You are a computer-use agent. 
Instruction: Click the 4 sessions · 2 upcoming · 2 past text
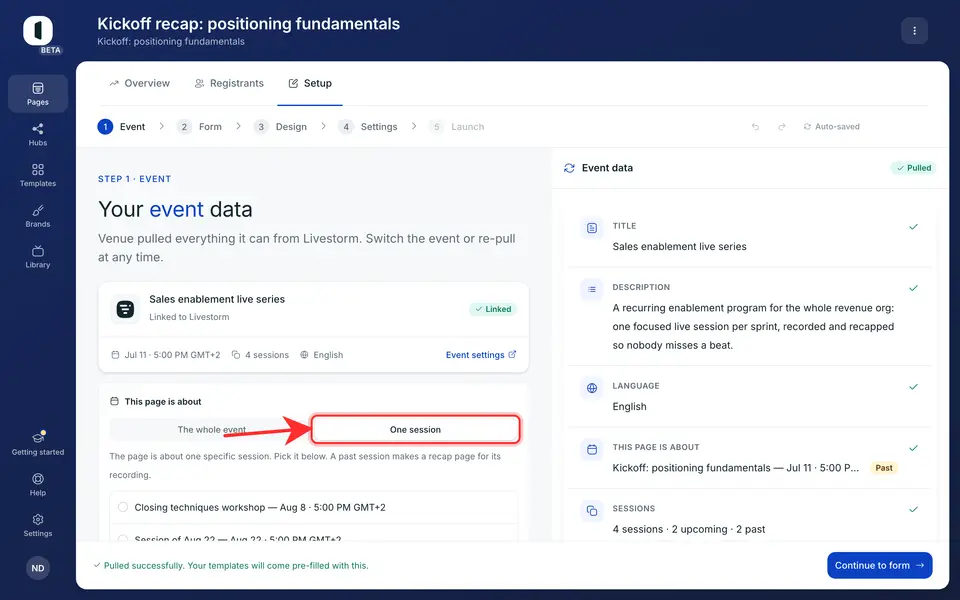click(689, 529)
